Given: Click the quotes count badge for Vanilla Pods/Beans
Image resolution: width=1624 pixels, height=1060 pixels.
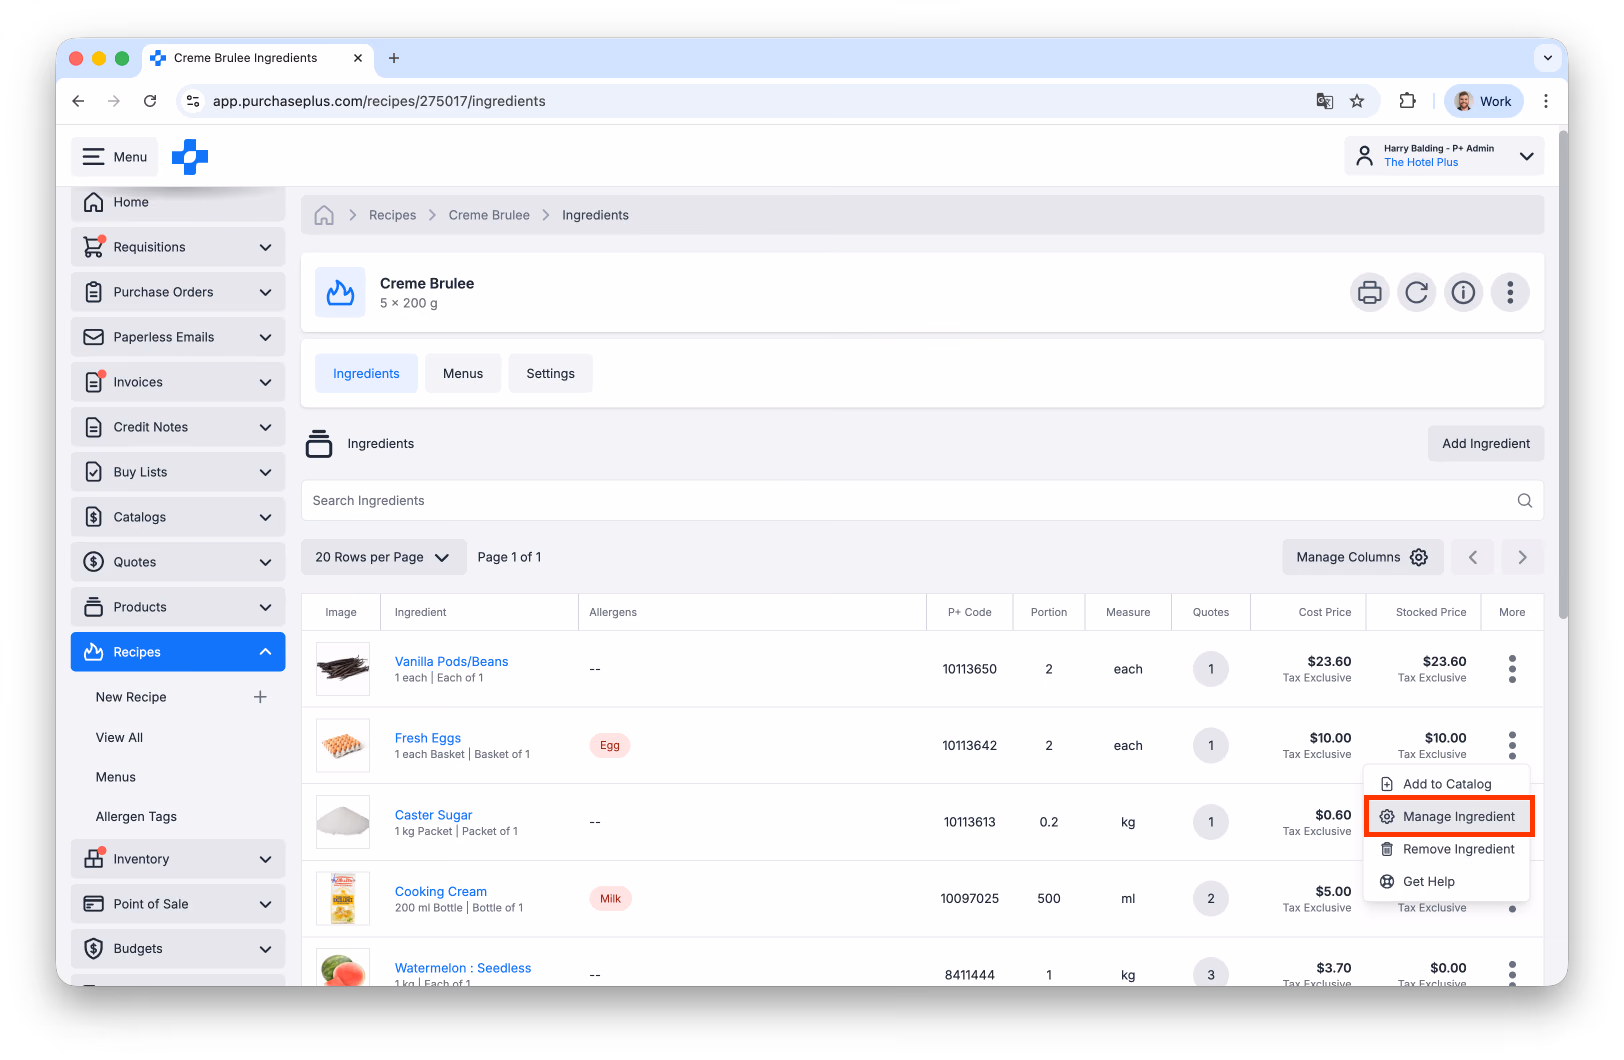Looking at the screenshot, I should pos(1211,669).
